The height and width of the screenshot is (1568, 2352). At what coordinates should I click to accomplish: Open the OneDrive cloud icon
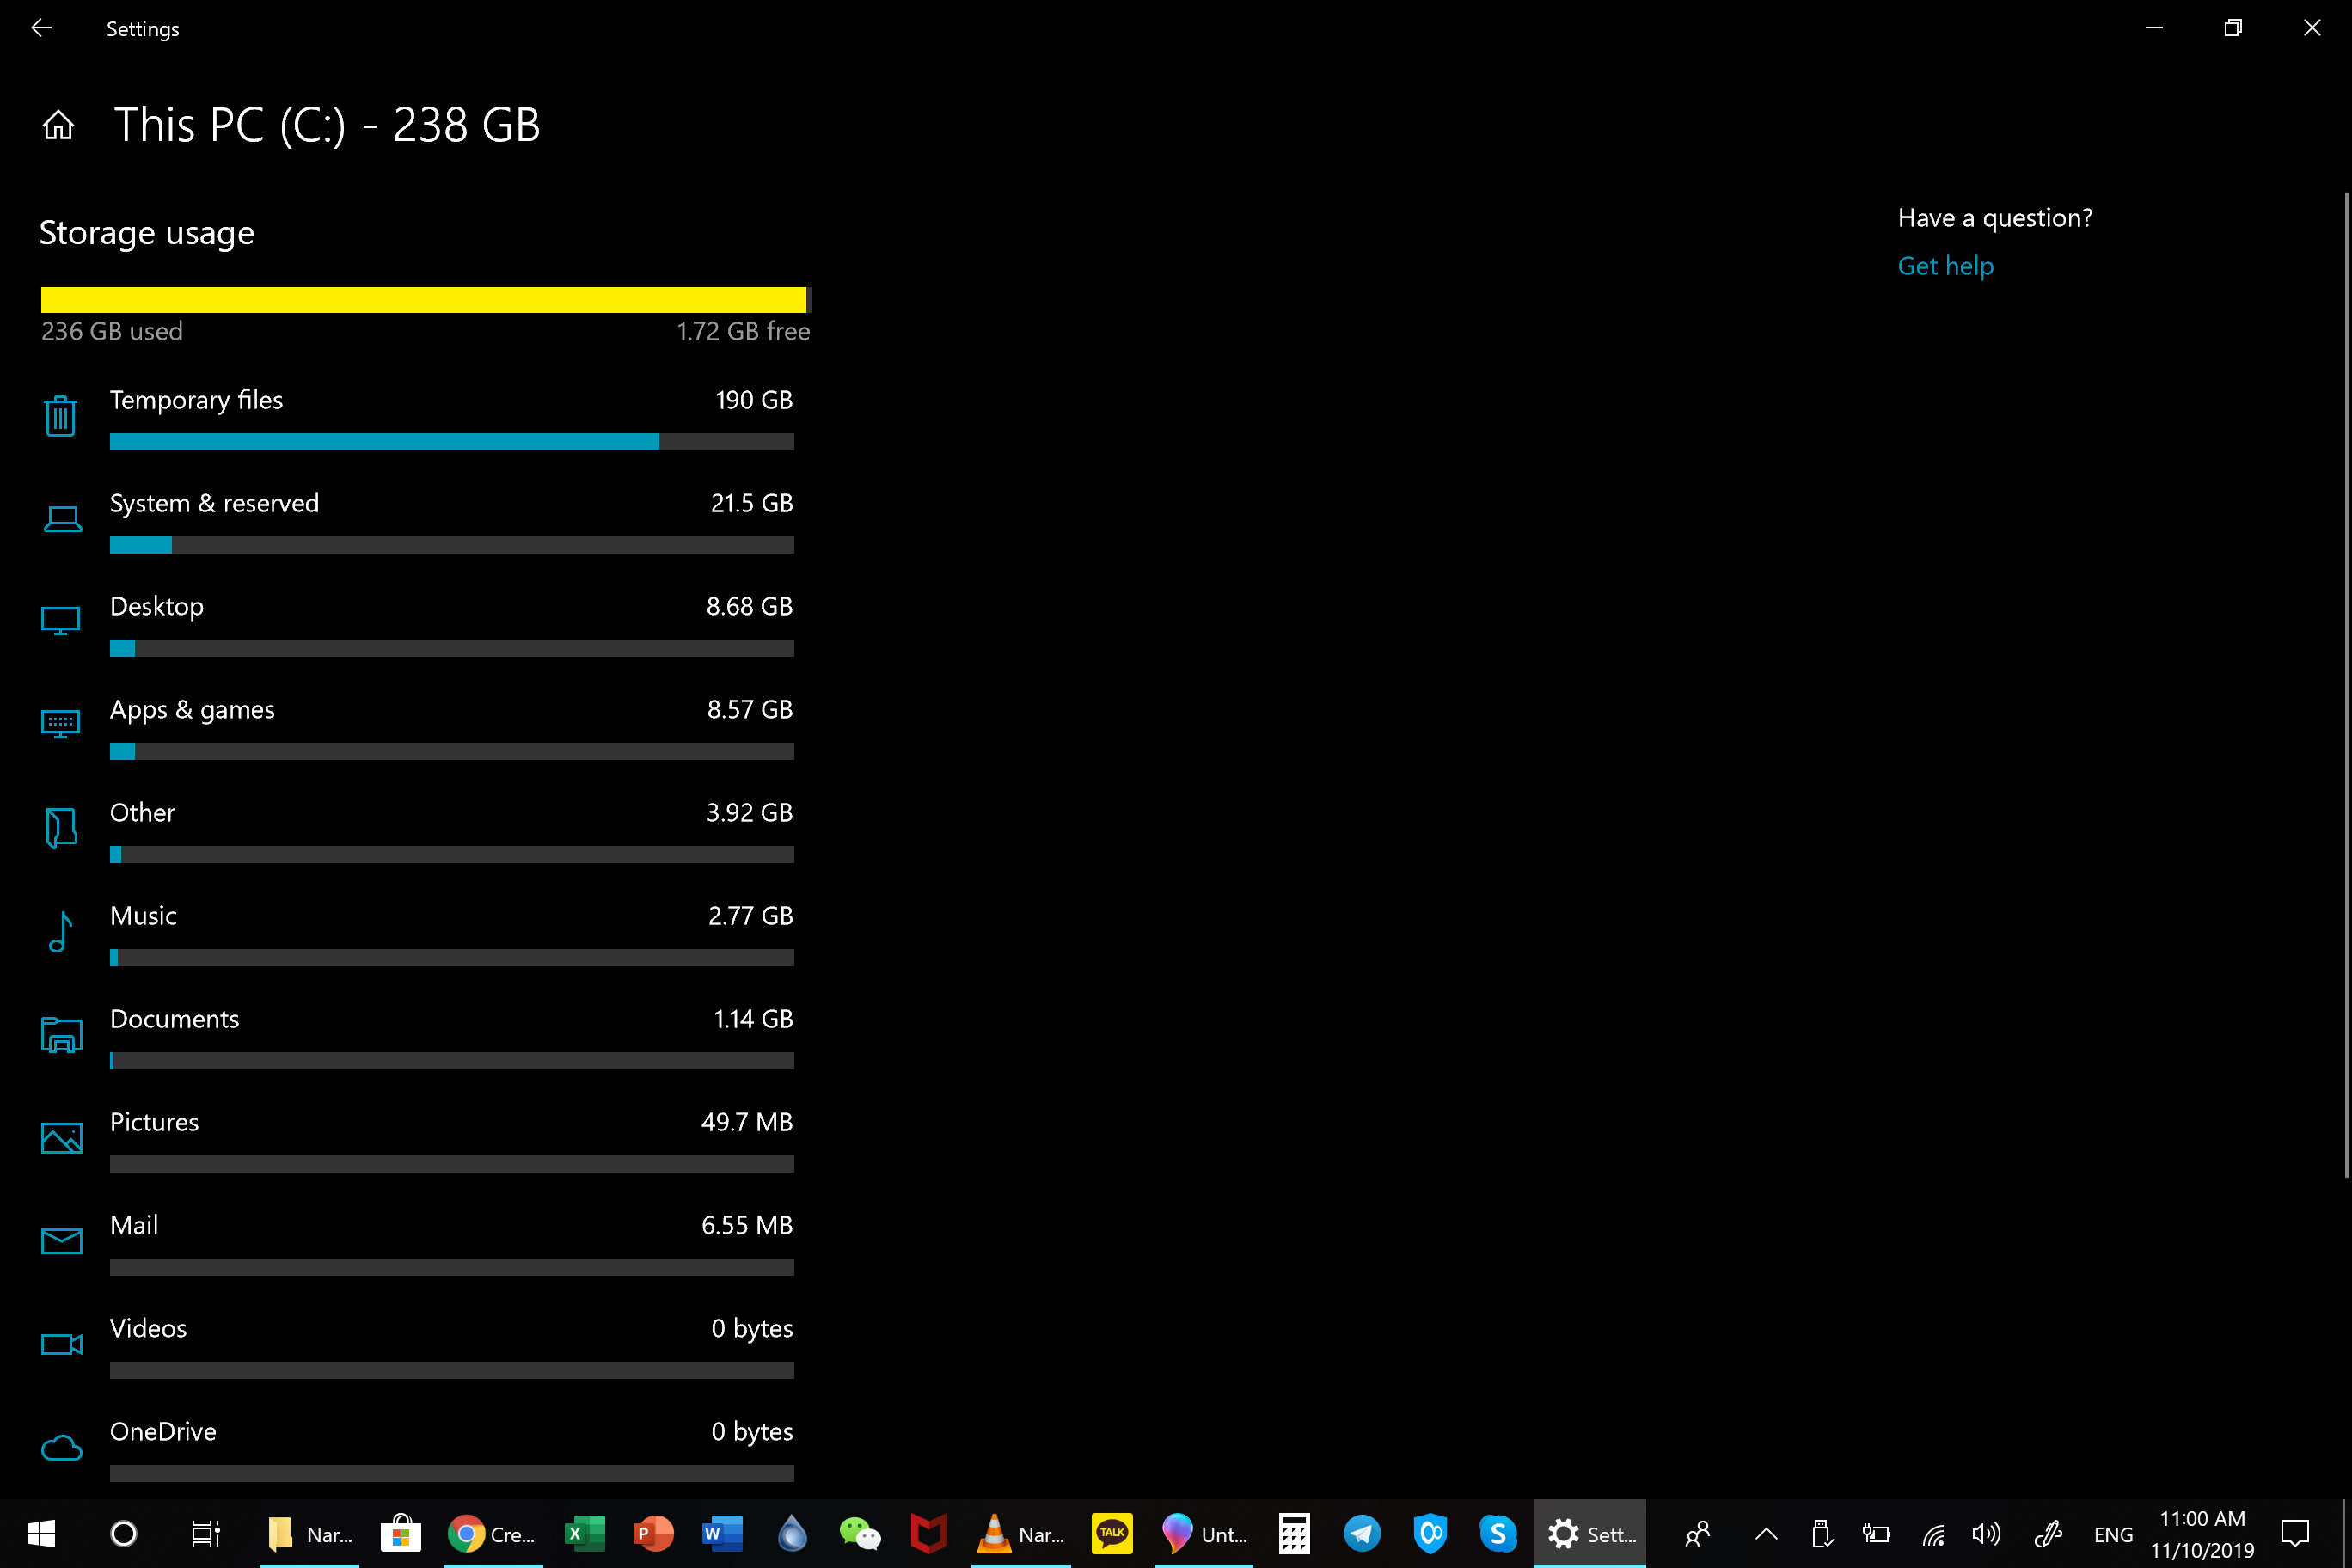click(x=62, y=1448)
